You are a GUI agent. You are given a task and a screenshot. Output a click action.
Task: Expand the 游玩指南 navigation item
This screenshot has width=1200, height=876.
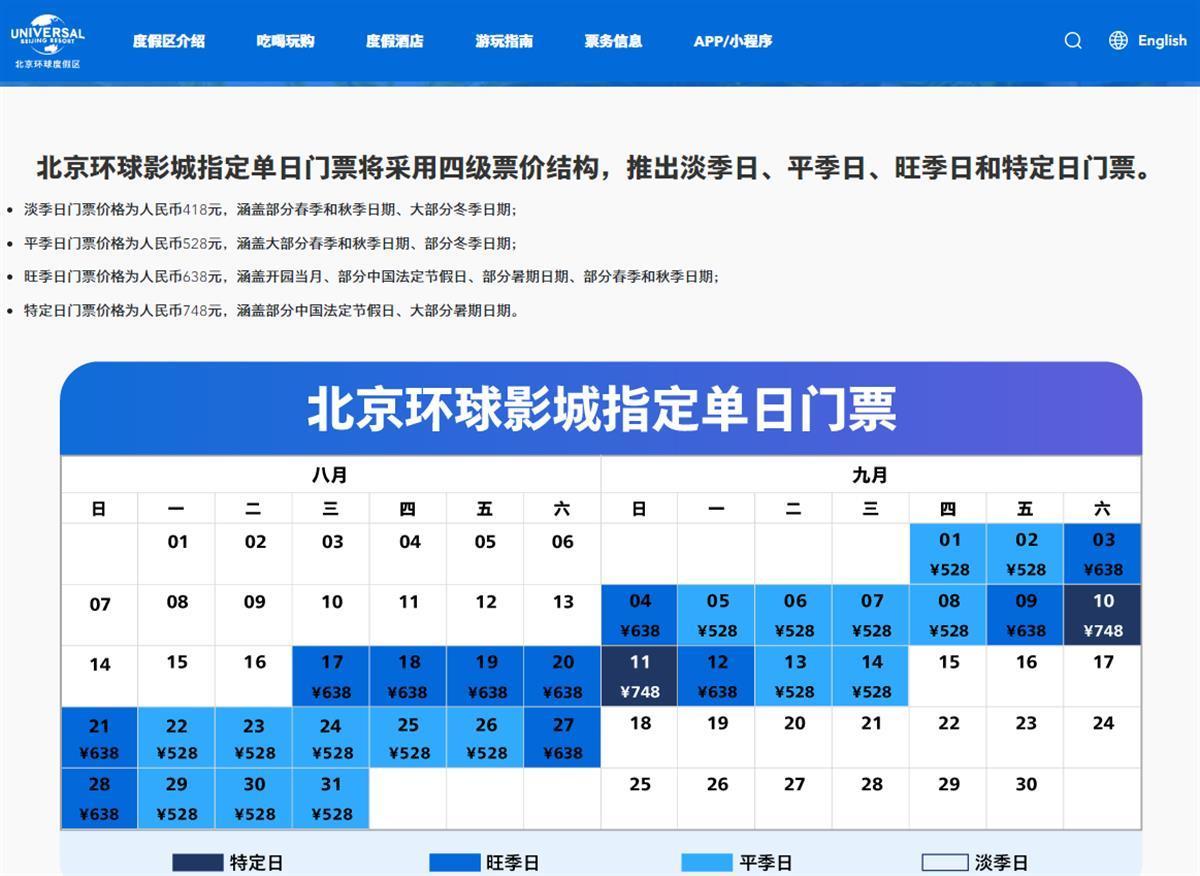(504, 41)
